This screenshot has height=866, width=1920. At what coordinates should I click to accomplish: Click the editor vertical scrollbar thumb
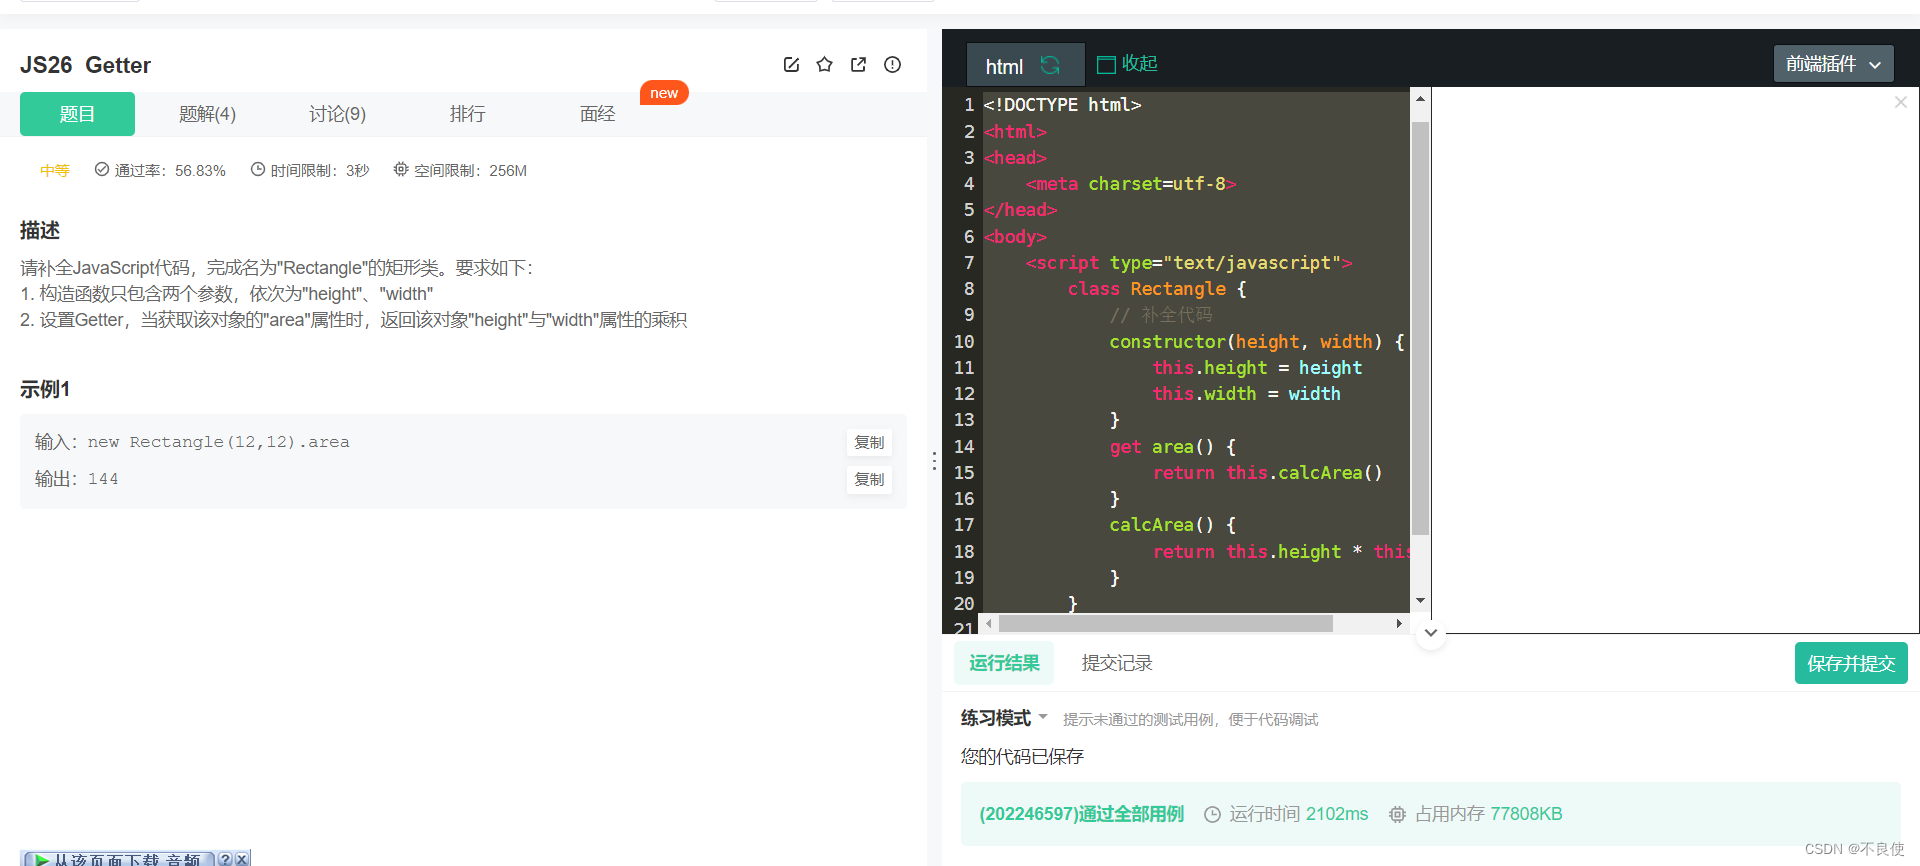pos(1420,328)
